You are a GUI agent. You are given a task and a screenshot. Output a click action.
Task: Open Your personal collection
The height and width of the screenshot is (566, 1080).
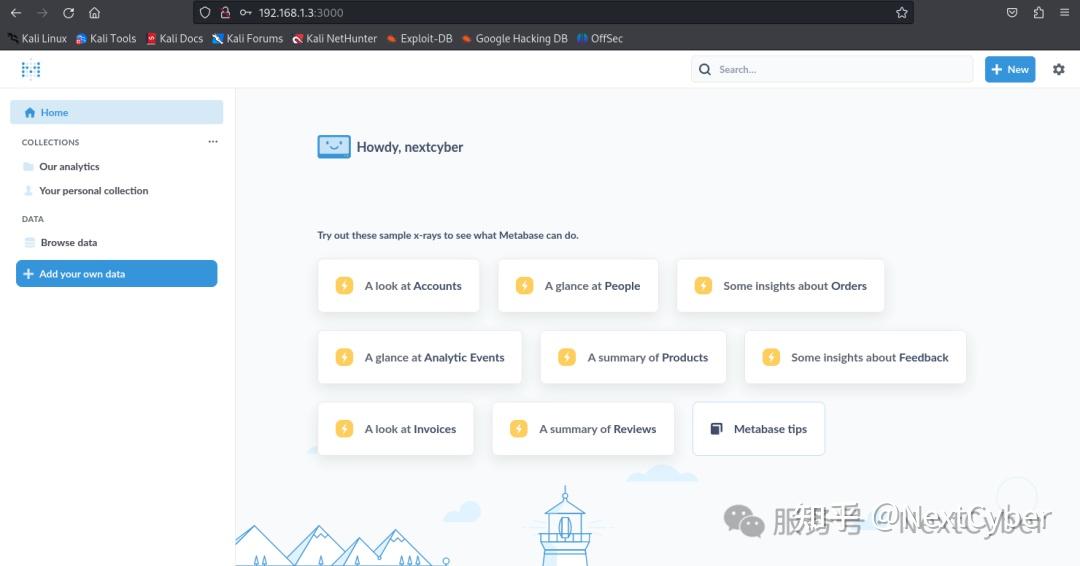click(93, 191)
